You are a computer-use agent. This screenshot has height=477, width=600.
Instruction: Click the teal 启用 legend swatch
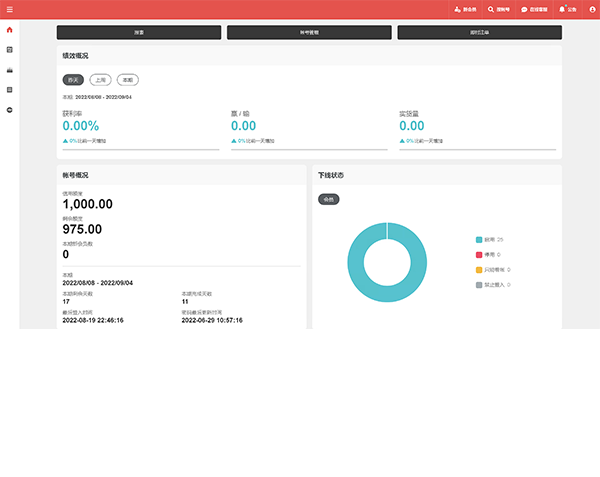point(479,240)
